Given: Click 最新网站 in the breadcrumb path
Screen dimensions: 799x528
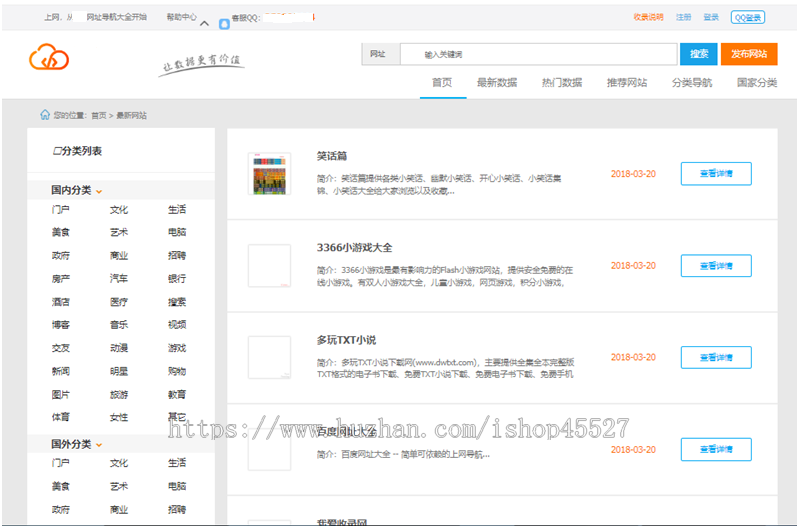Looking at the screenshot, I should (x=131, y=116).
